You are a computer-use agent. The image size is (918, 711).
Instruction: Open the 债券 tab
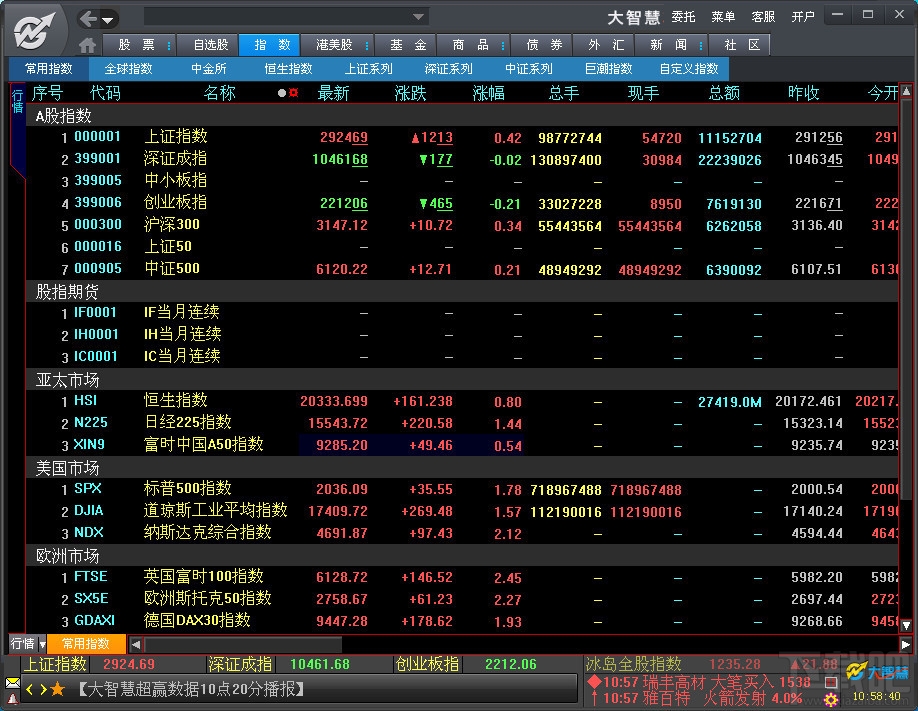click(x=544, y=45)
